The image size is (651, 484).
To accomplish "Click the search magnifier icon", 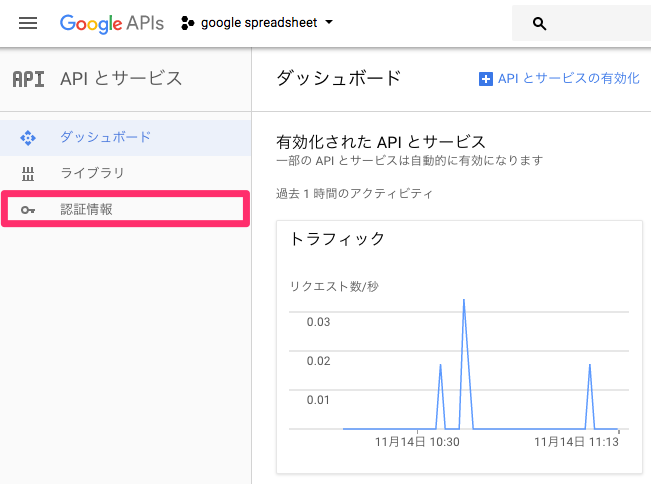I will tap(539, 24).
